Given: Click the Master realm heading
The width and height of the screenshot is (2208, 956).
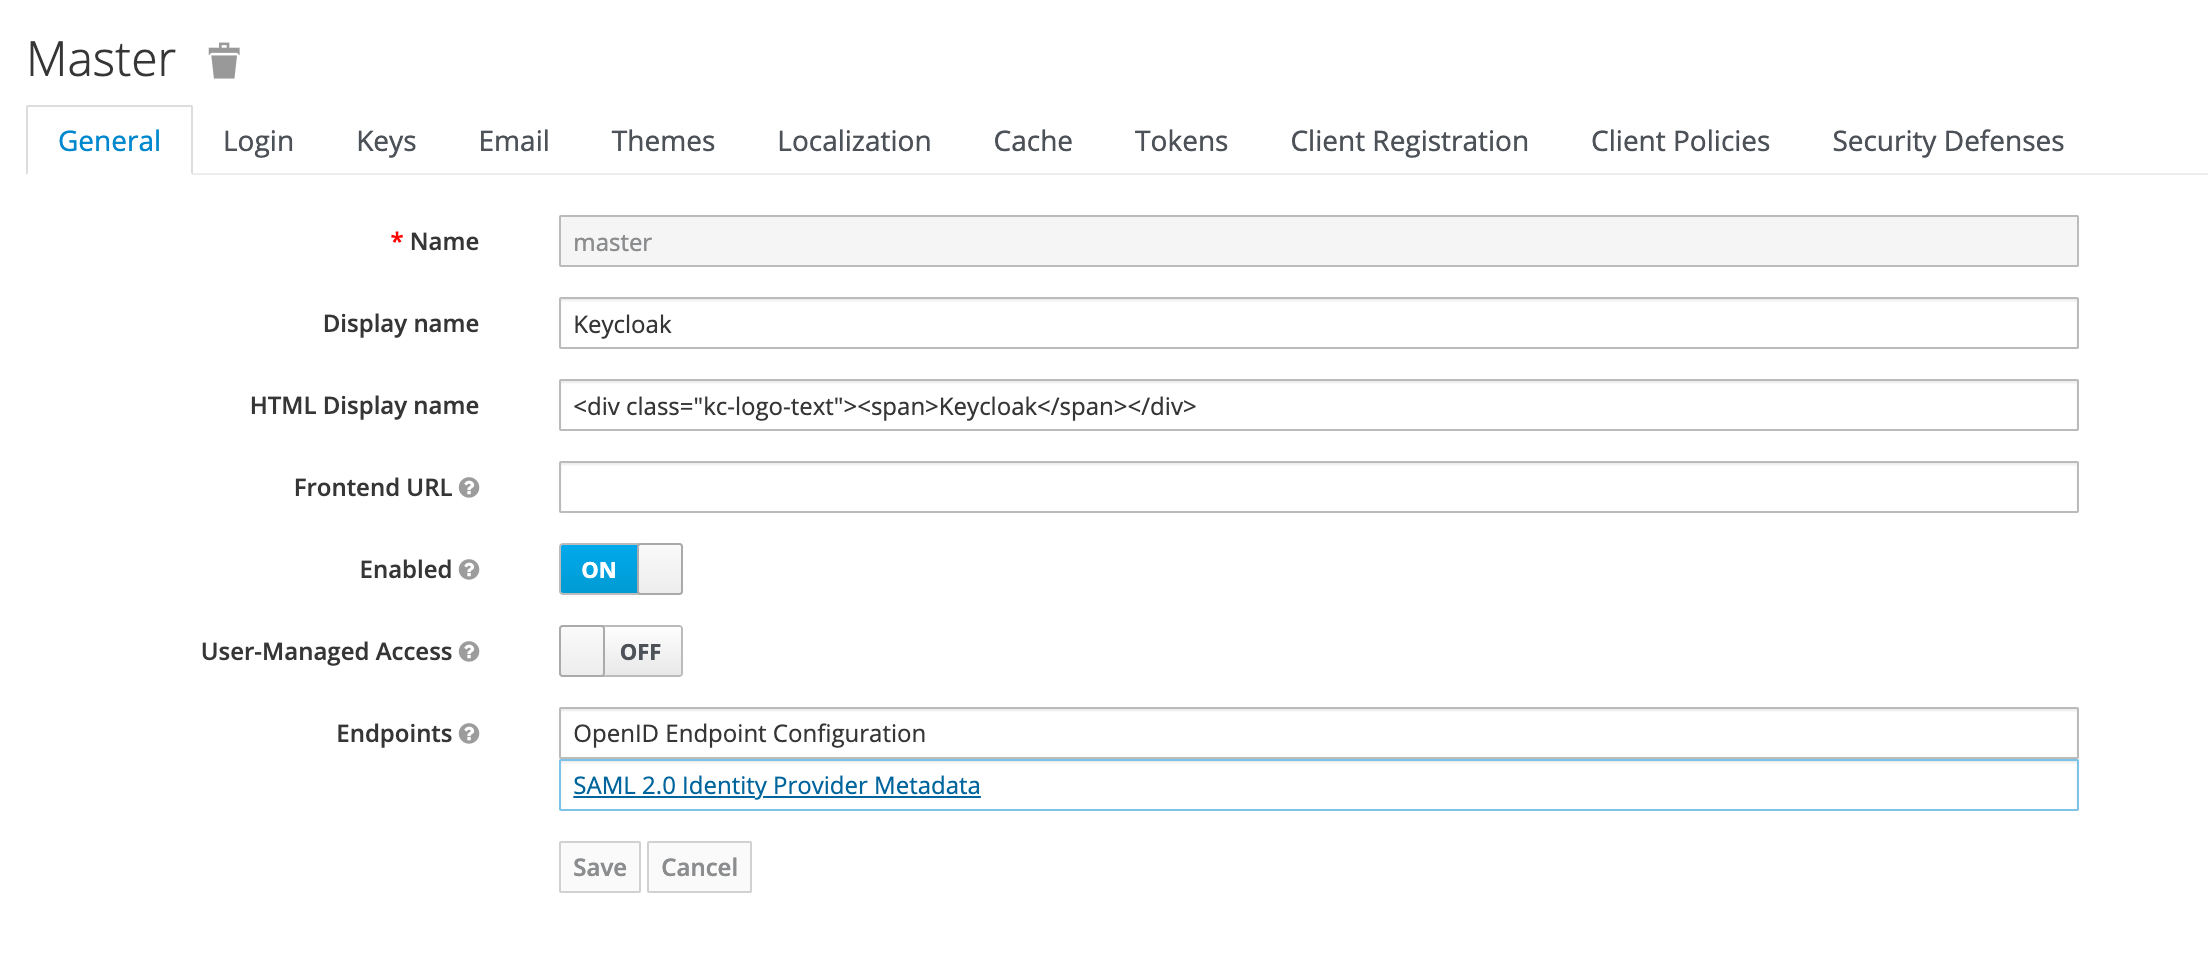Looking at the screenshot, I should (x=101, y=59).
